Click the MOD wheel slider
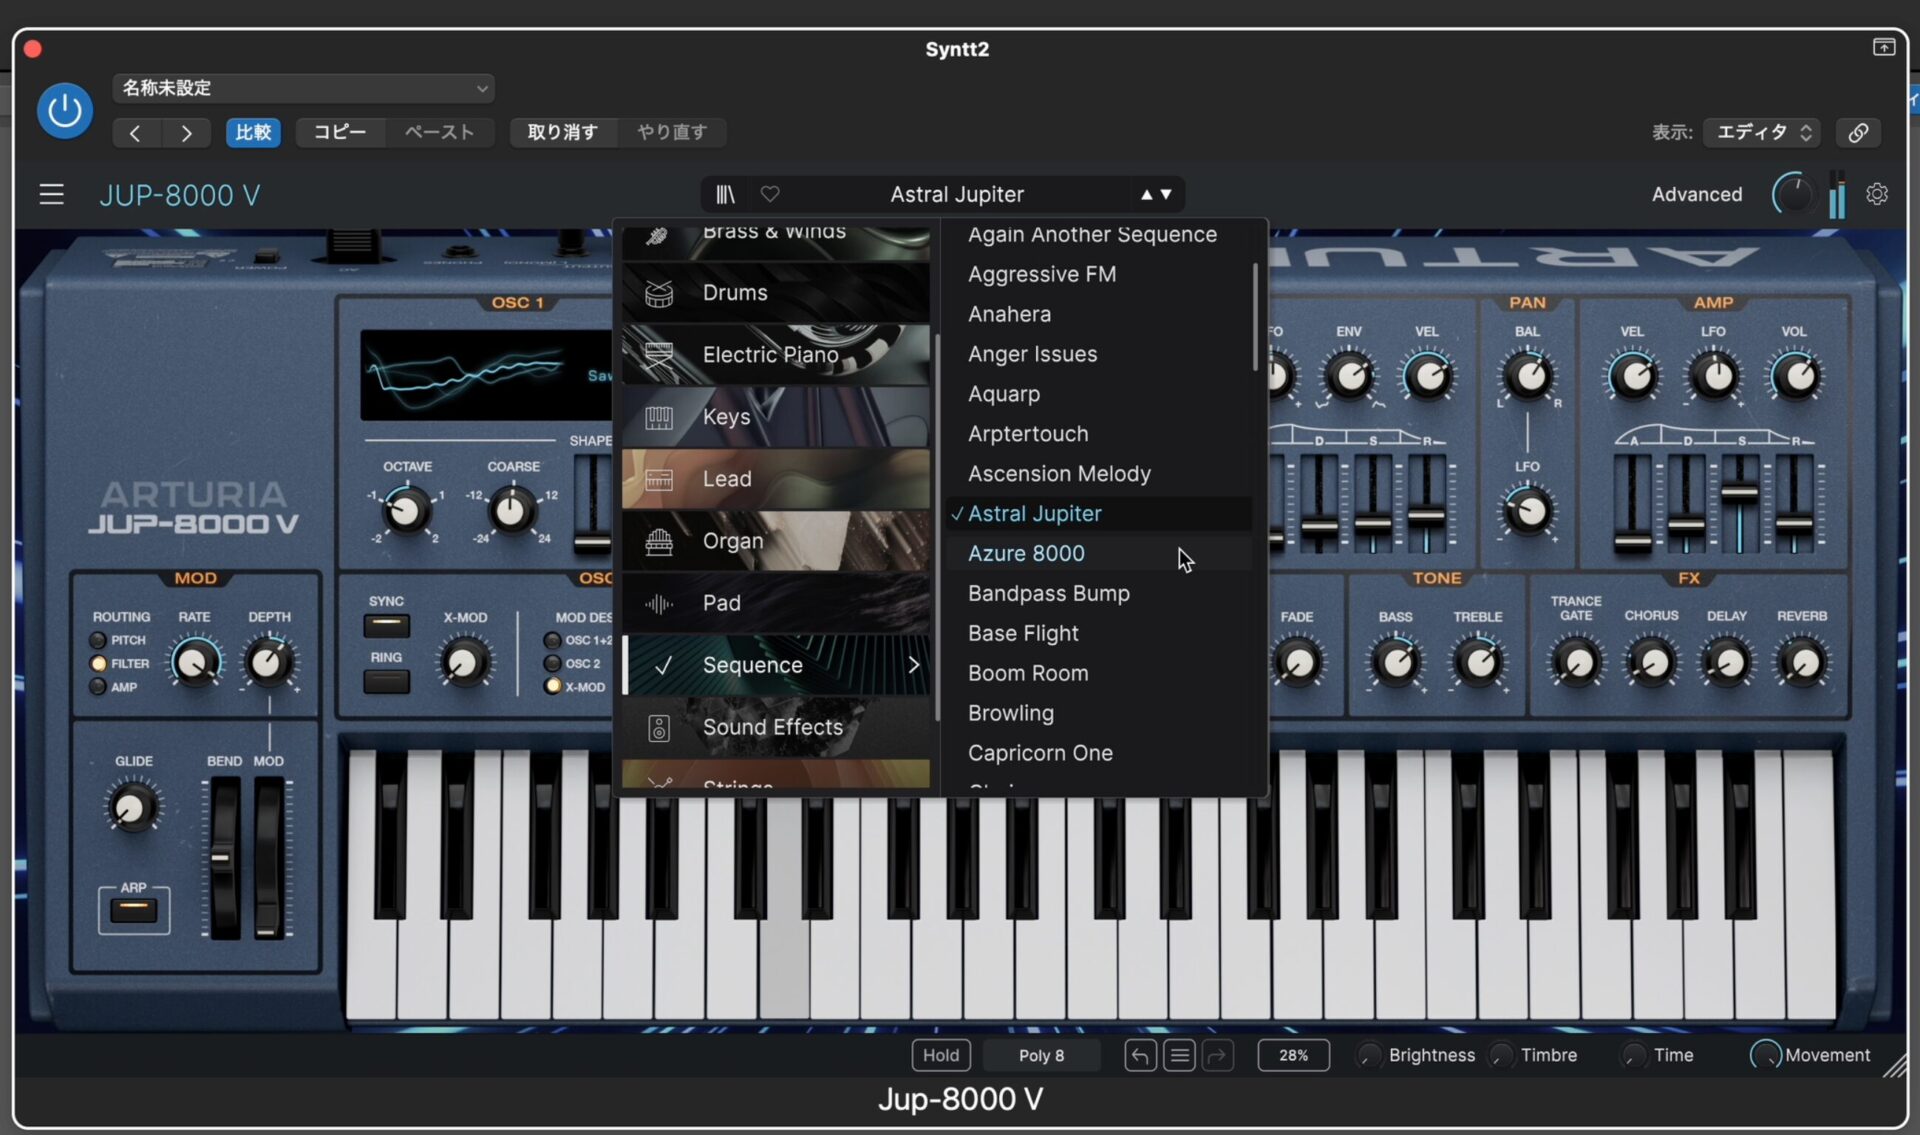 click(x=268, y=857)
